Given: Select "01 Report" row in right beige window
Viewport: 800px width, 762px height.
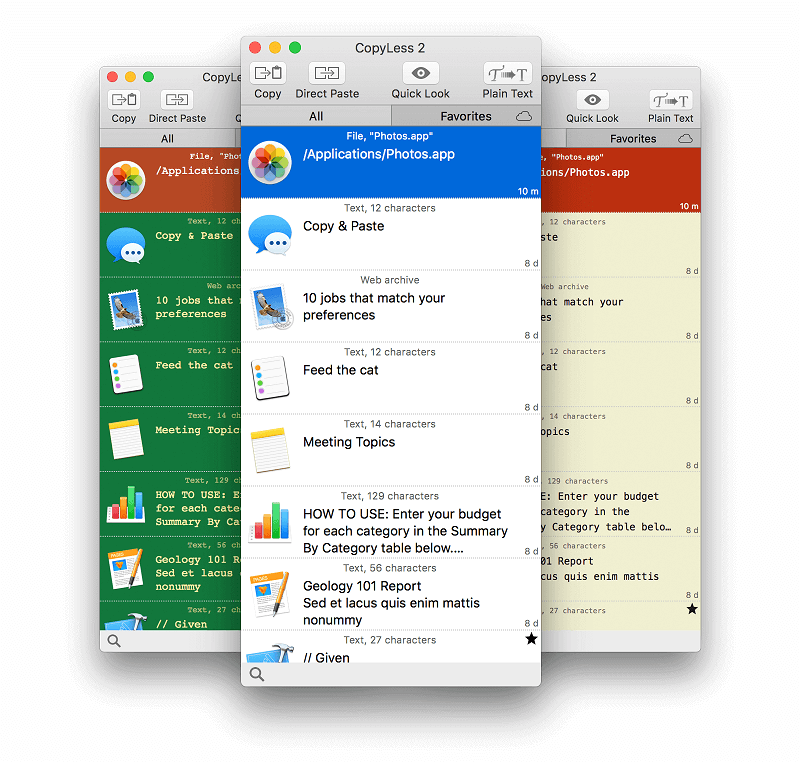Looking at the screenshot, I should [x=621, y=569].
